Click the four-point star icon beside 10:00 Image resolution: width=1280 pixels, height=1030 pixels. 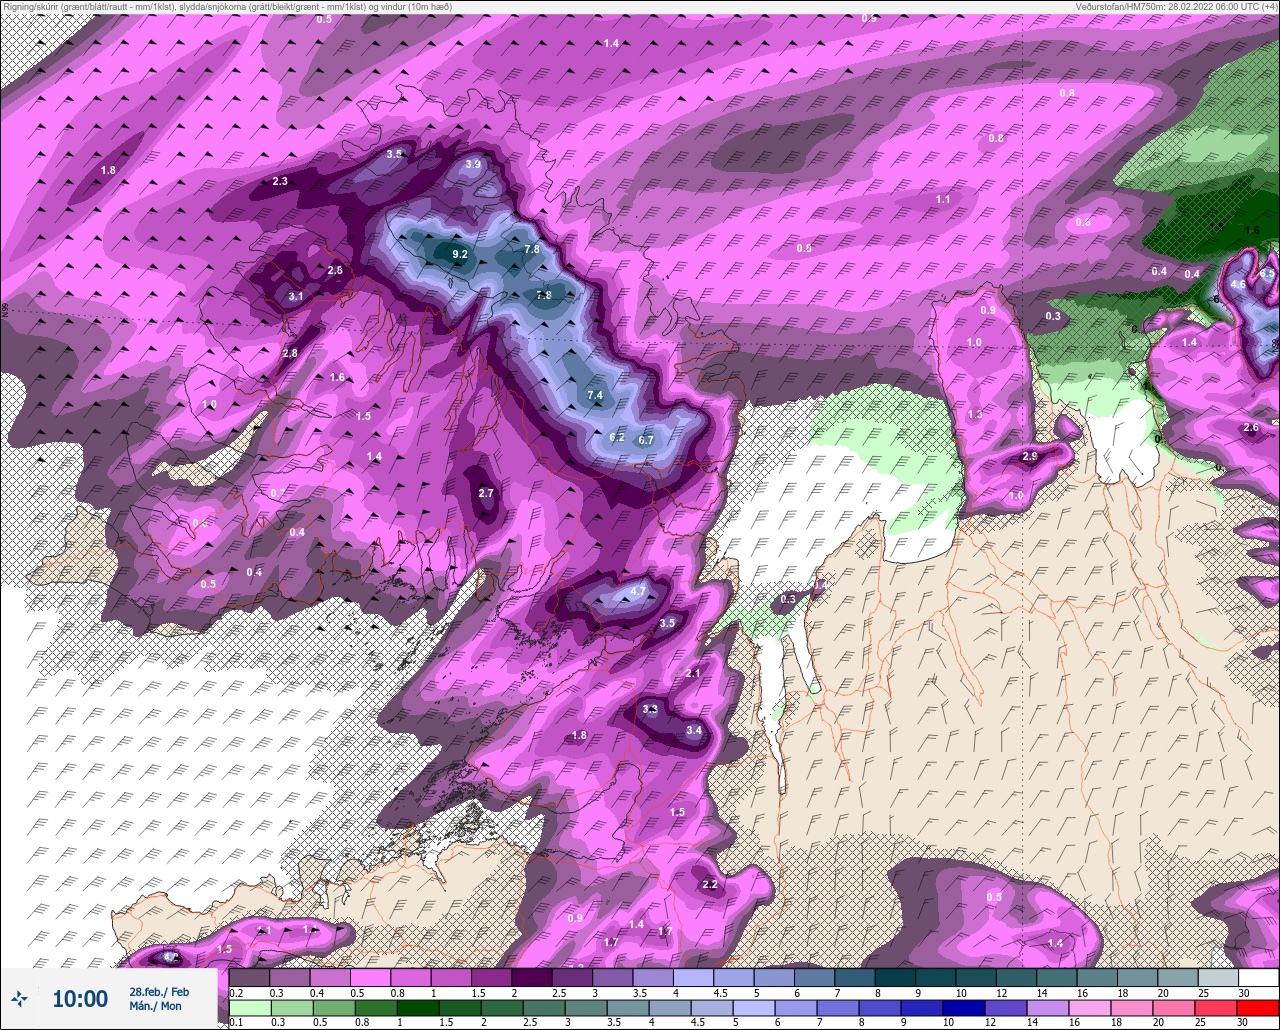20,998
